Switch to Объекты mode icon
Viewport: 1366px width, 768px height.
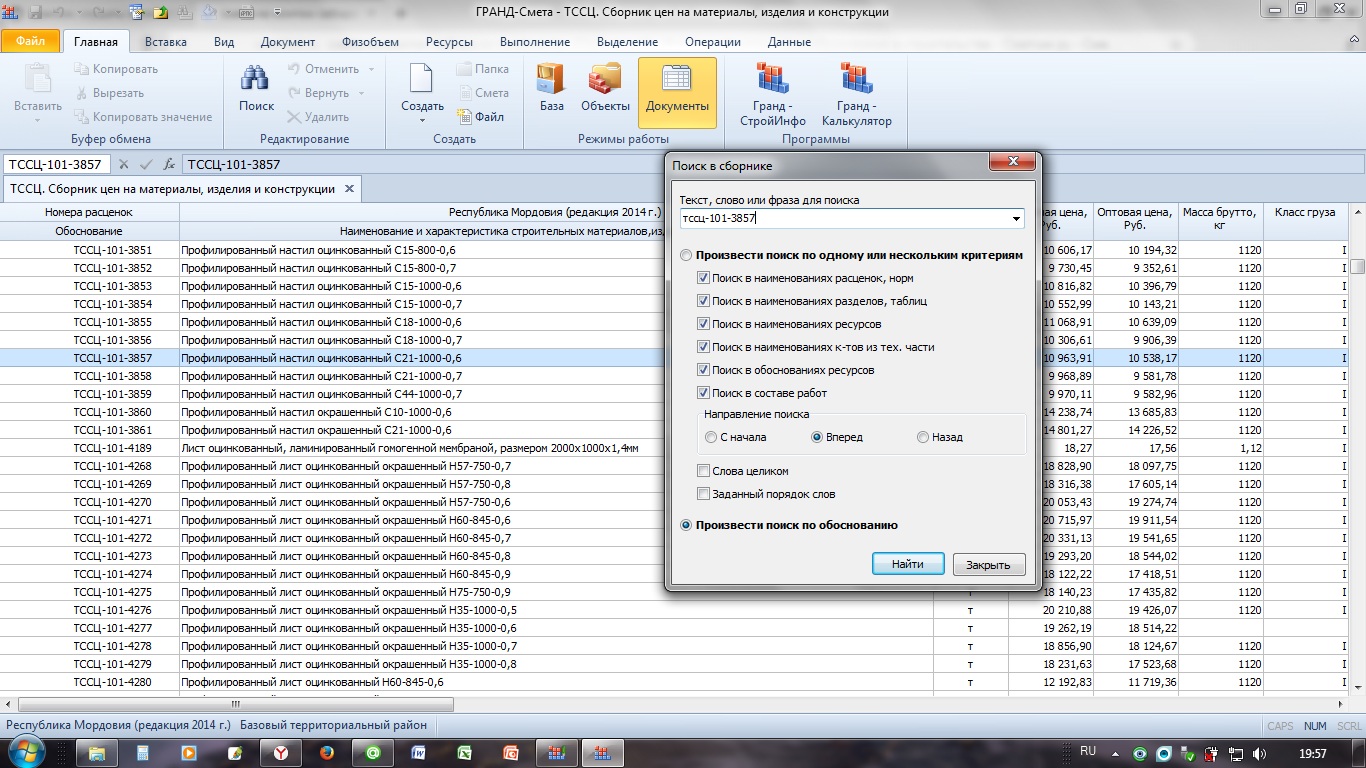click(605, 80)
